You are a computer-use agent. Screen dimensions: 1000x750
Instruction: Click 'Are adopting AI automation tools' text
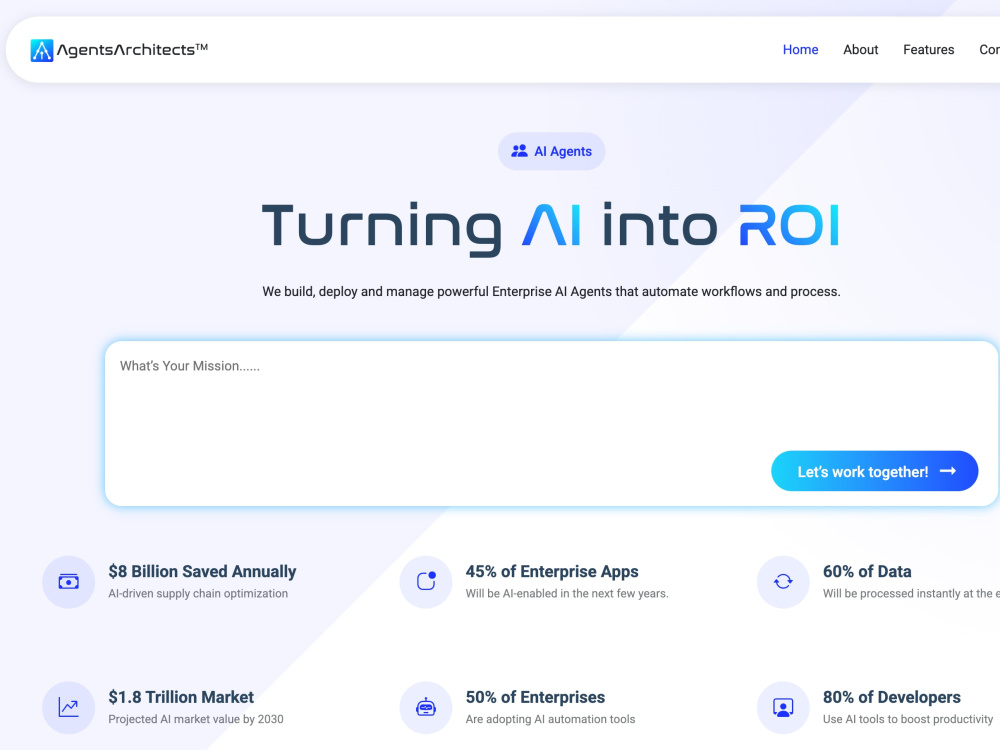pyautogui.click(x=550, y=719)
